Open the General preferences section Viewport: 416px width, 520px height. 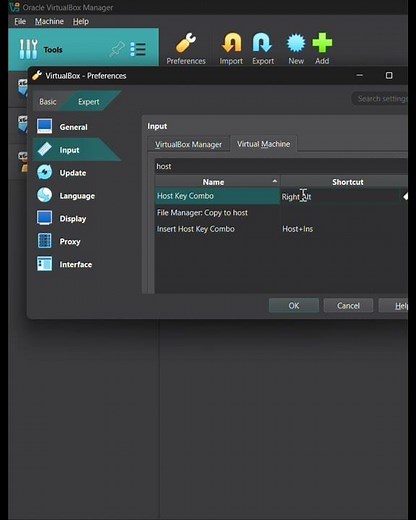(x=77, y=127)
